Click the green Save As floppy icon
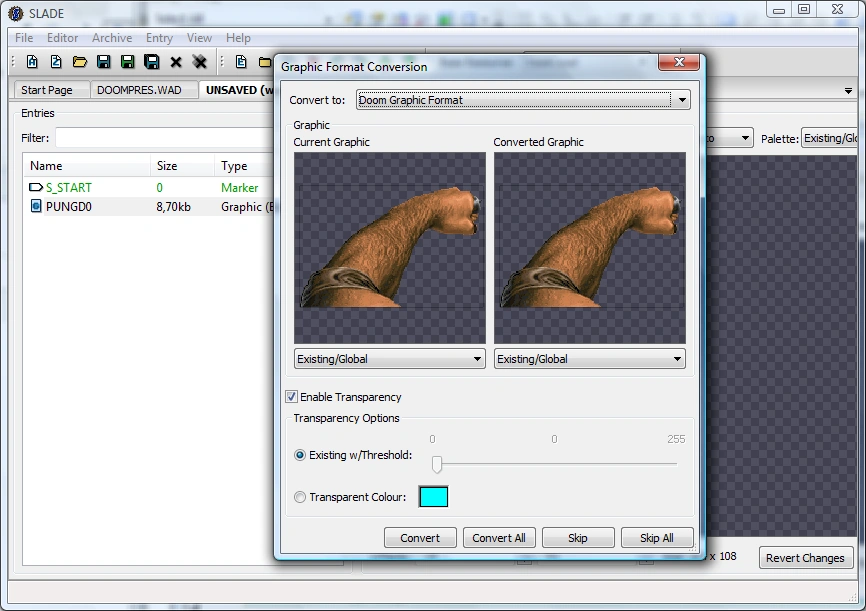Viewport: 866px width, 611px height. tap(128, 62)
